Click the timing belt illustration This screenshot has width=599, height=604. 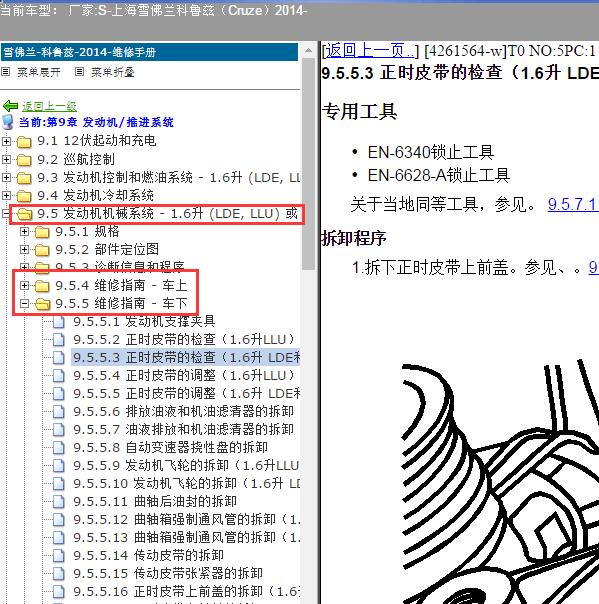500,481
